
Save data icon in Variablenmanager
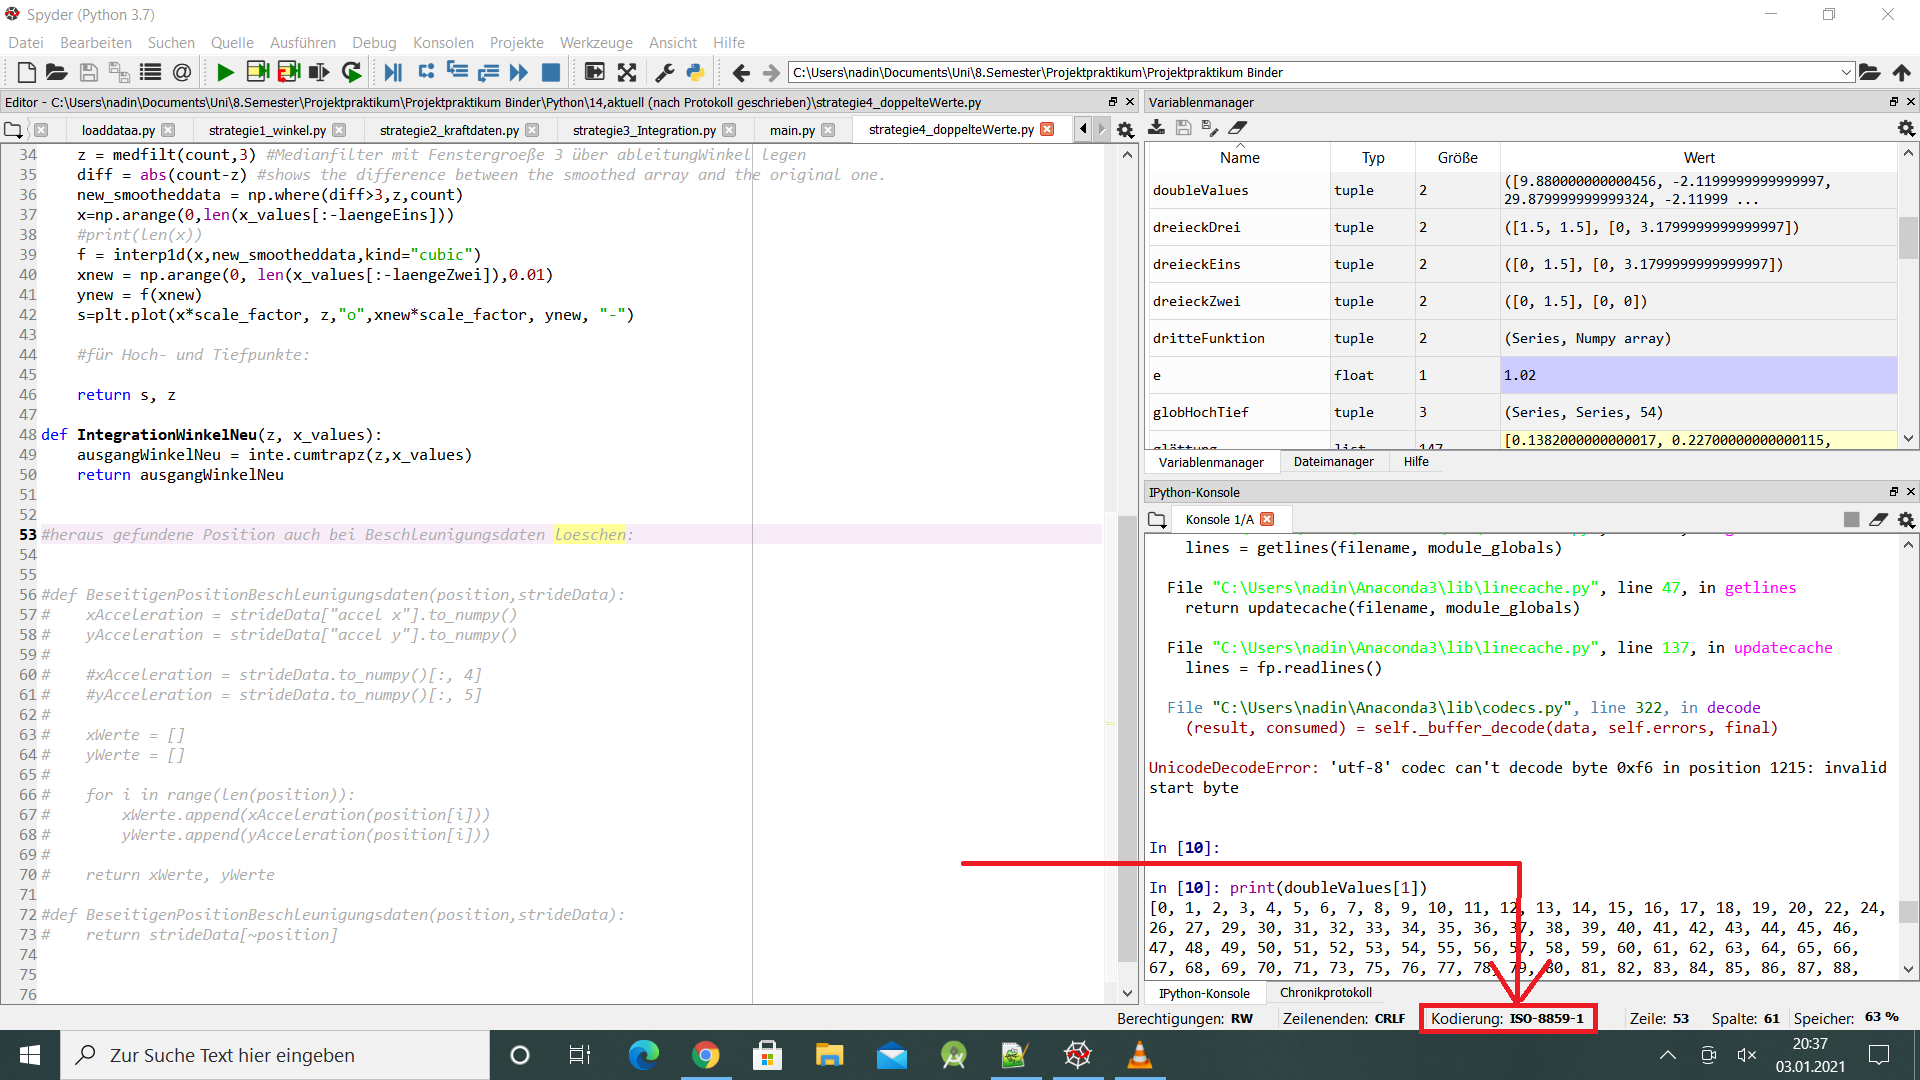[x=1184, y=128]
